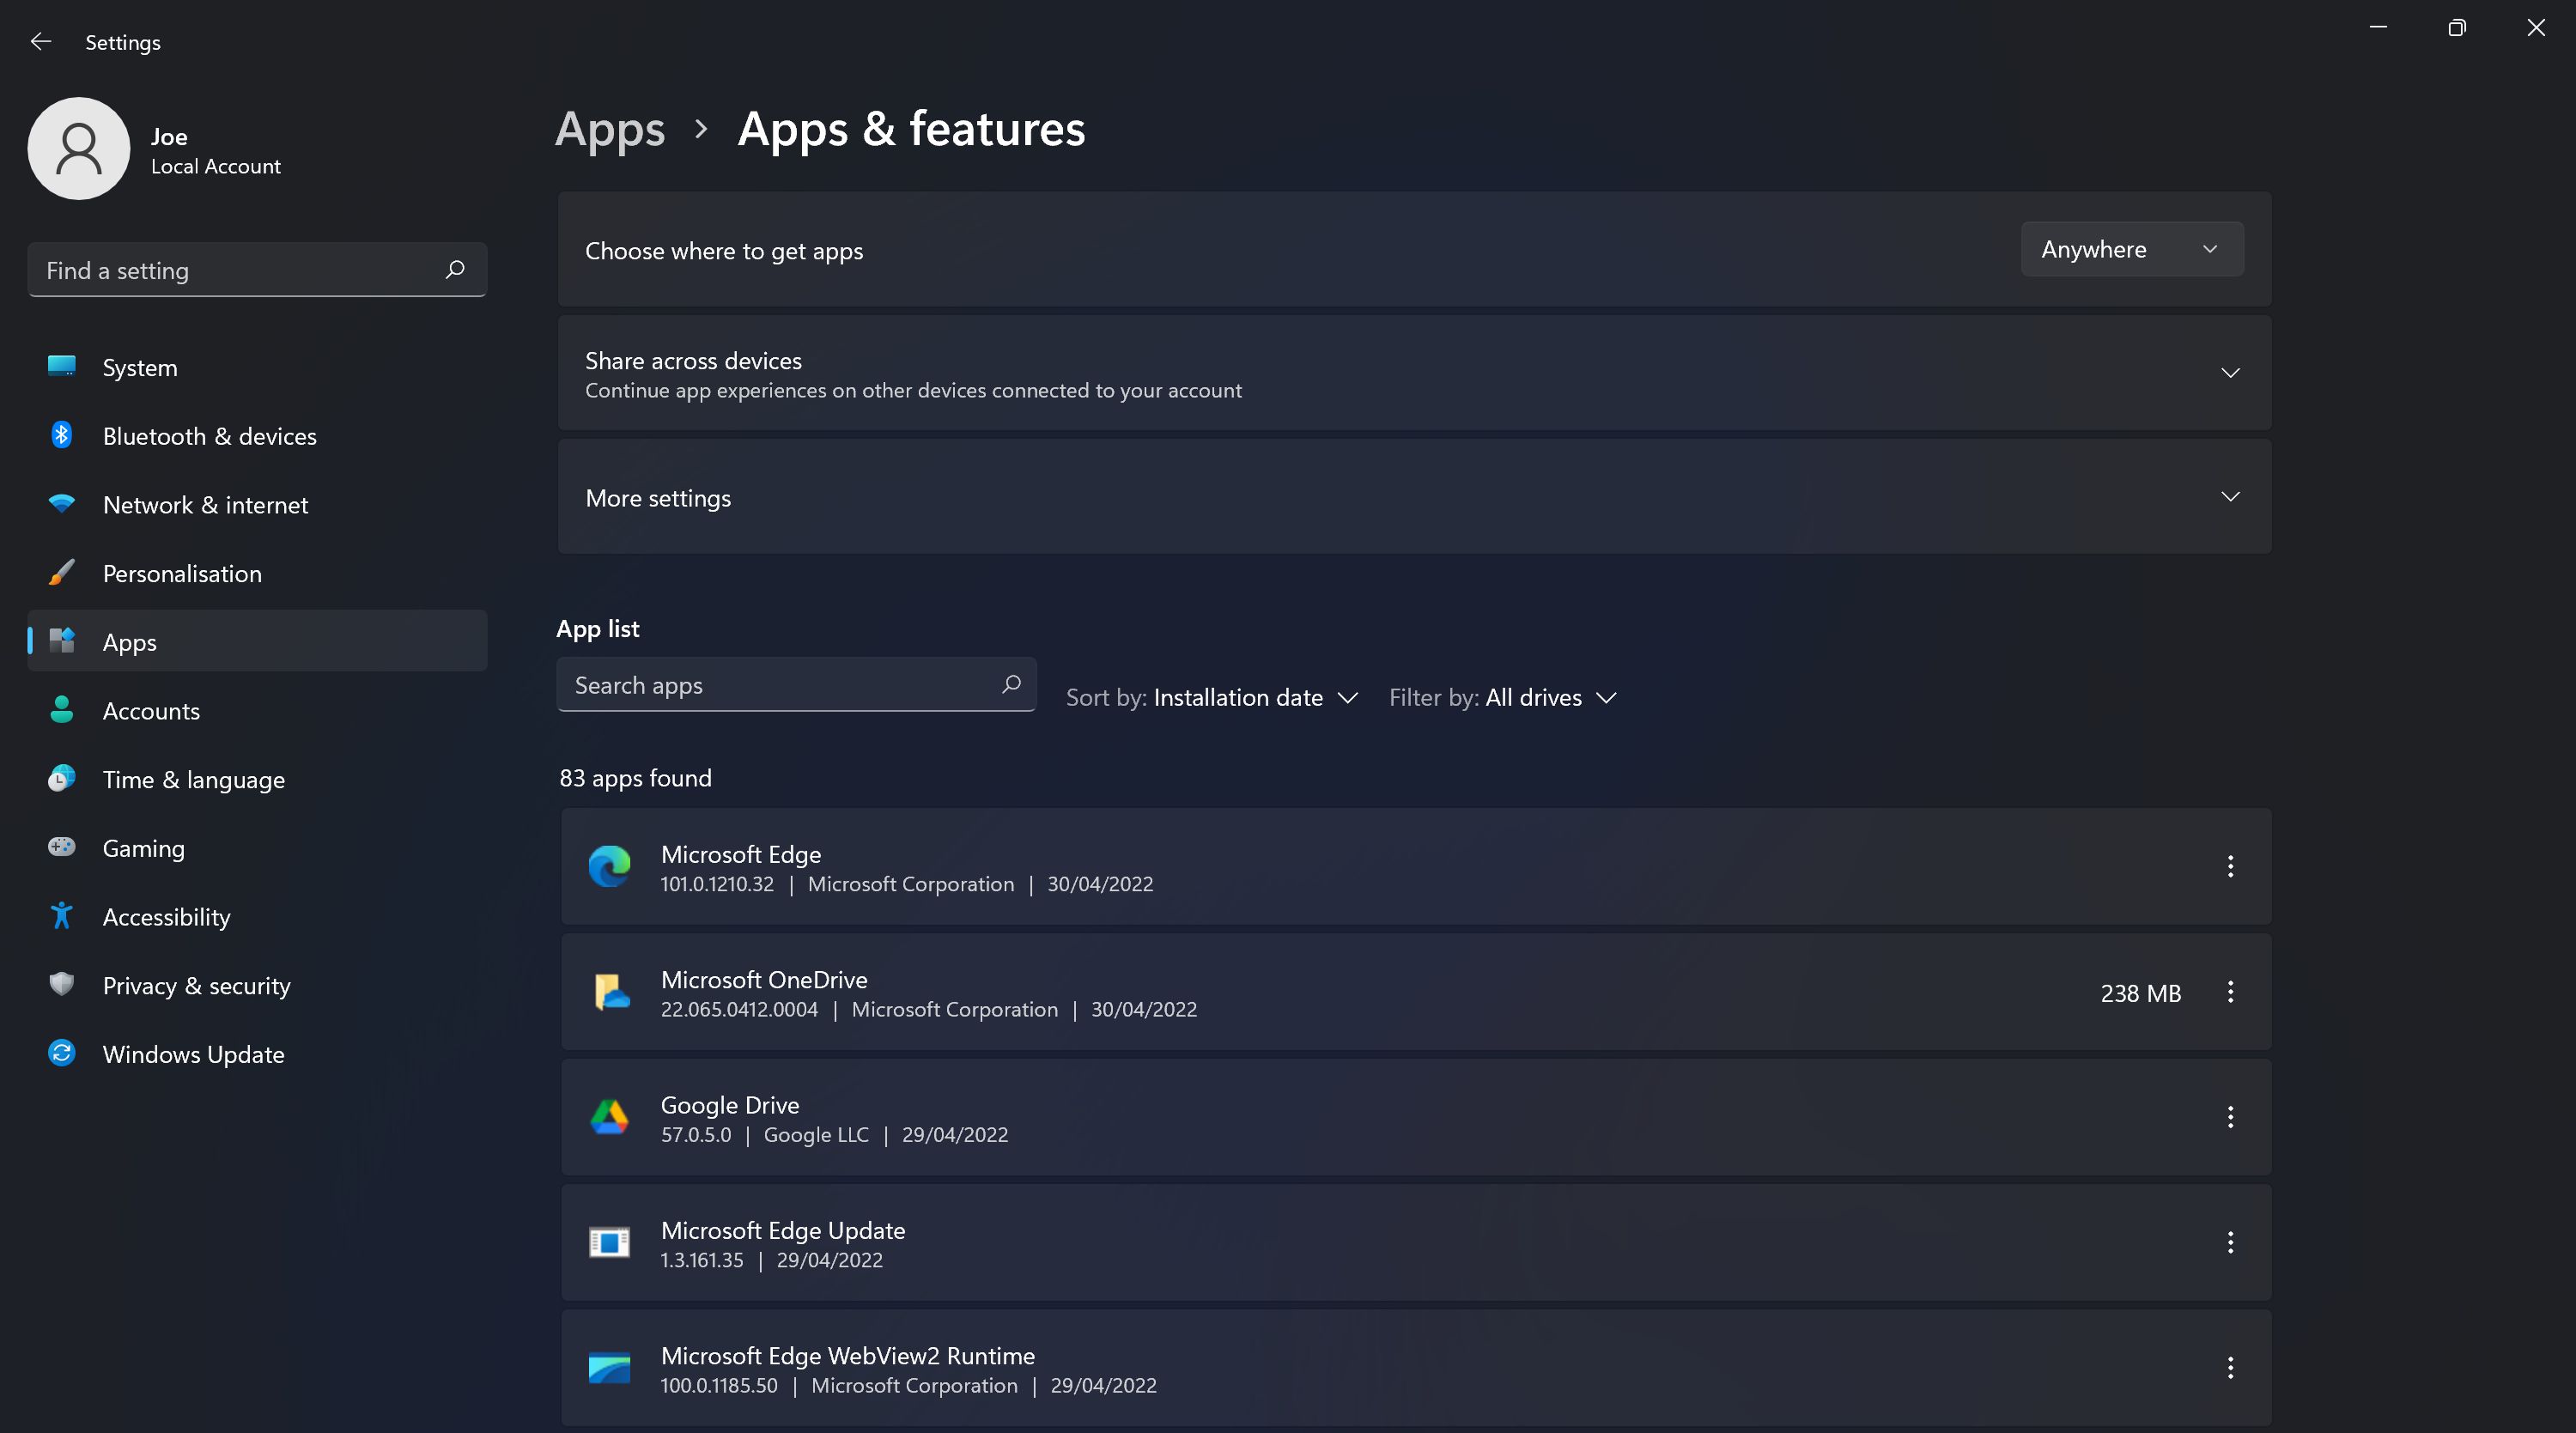The height and width of the screenshot is (1433, 2576).
Task: Open Privacy & security settings
Action: (196, 985)
